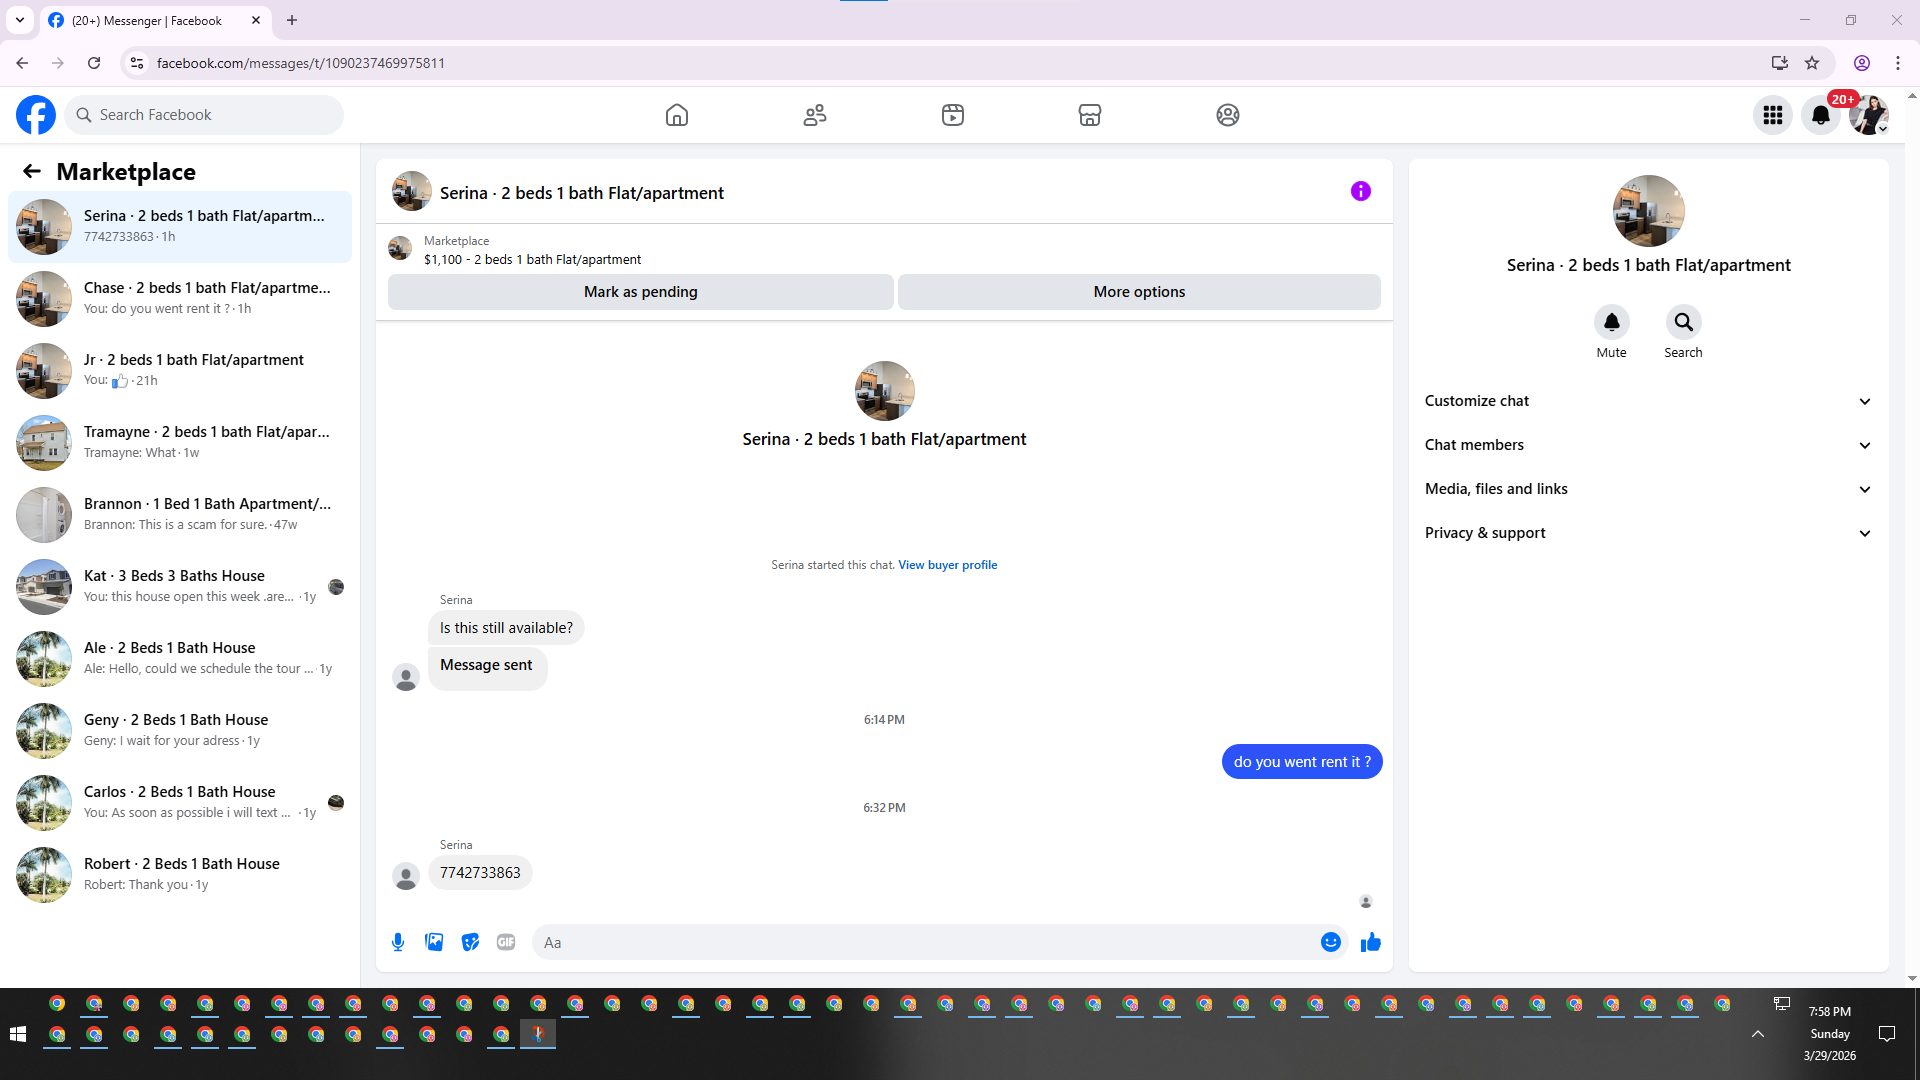Click the 'Is this still available?' message
Viewport: 1920px width, 1080px height.
click(x=506, y=628)
